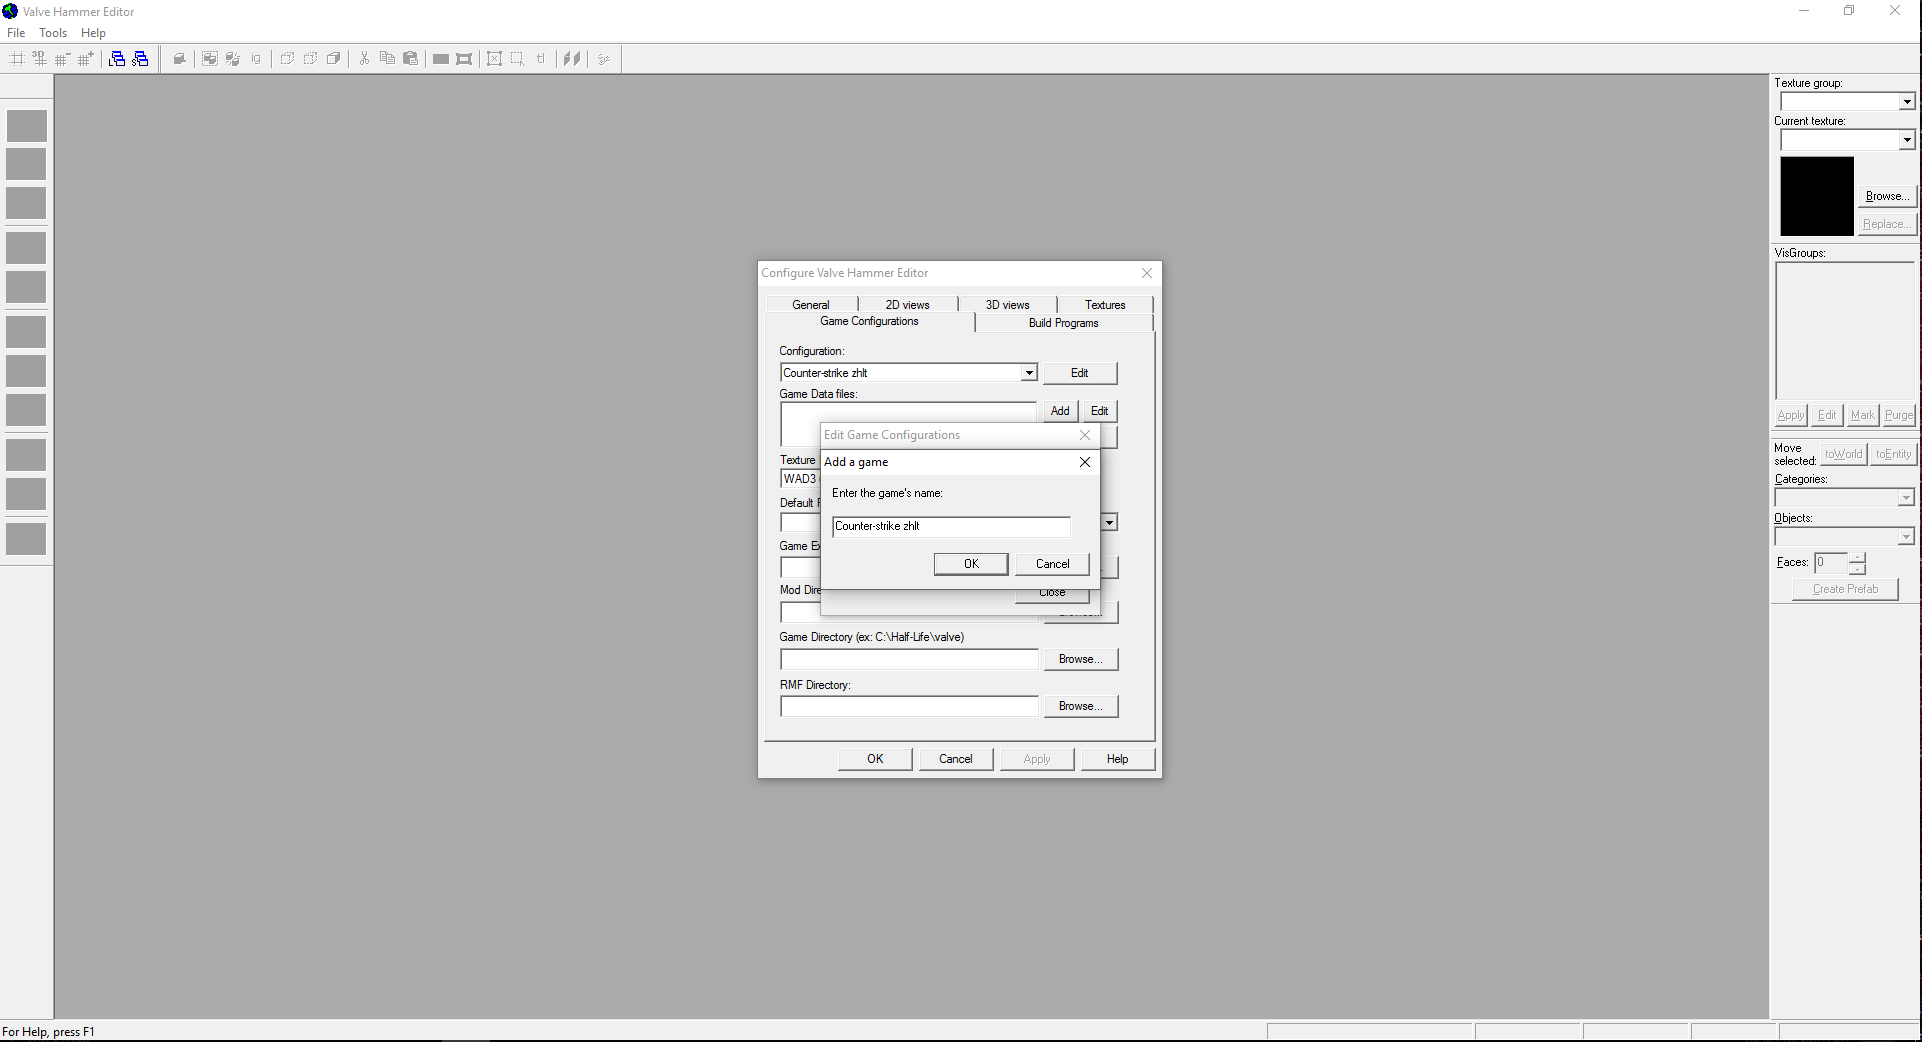Open the Objects dropdown
The height and width of the screenshot is (1042, 1922).
pos(1906,537)
